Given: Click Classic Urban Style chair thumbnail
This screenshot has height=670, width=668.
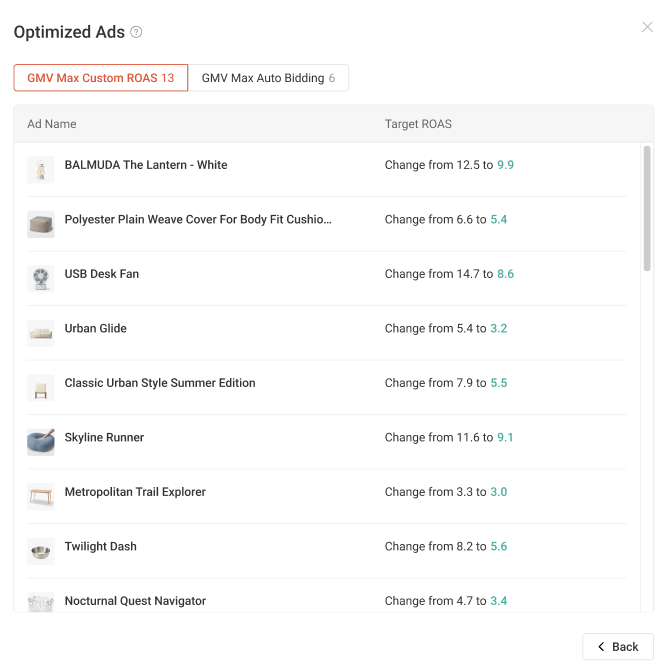Looking at the screenshot, I should [41, 388].
